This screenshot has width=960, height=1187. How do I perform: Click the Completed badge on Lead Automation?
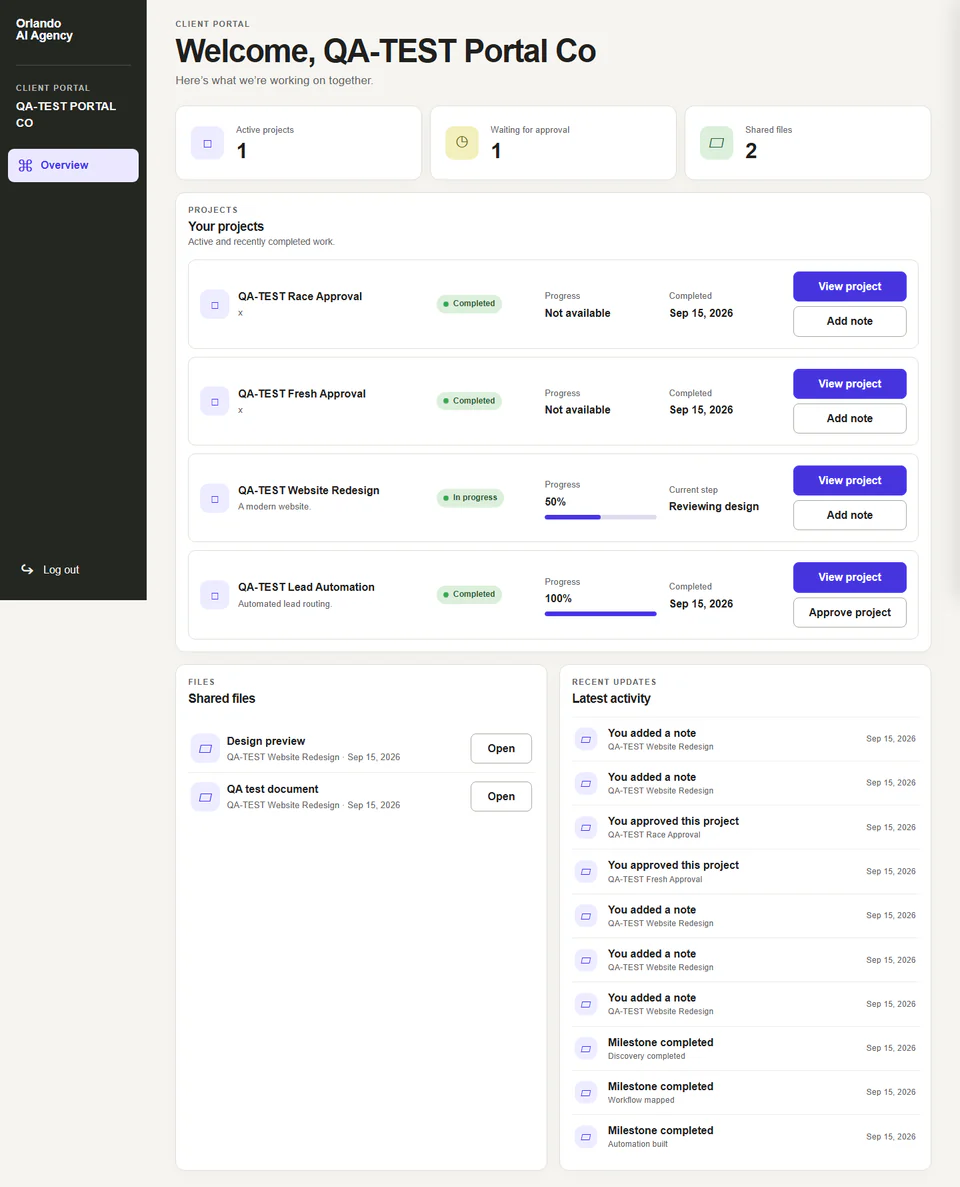[x=469, y=594]
